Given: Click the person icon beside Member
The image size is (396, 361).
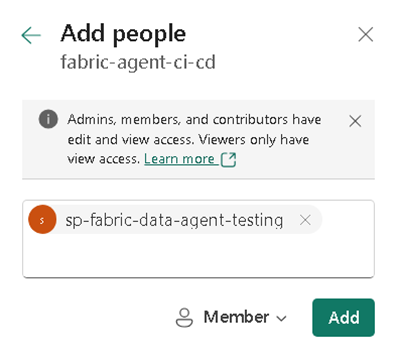Looking at the screenshot, I should pos(184,317).
